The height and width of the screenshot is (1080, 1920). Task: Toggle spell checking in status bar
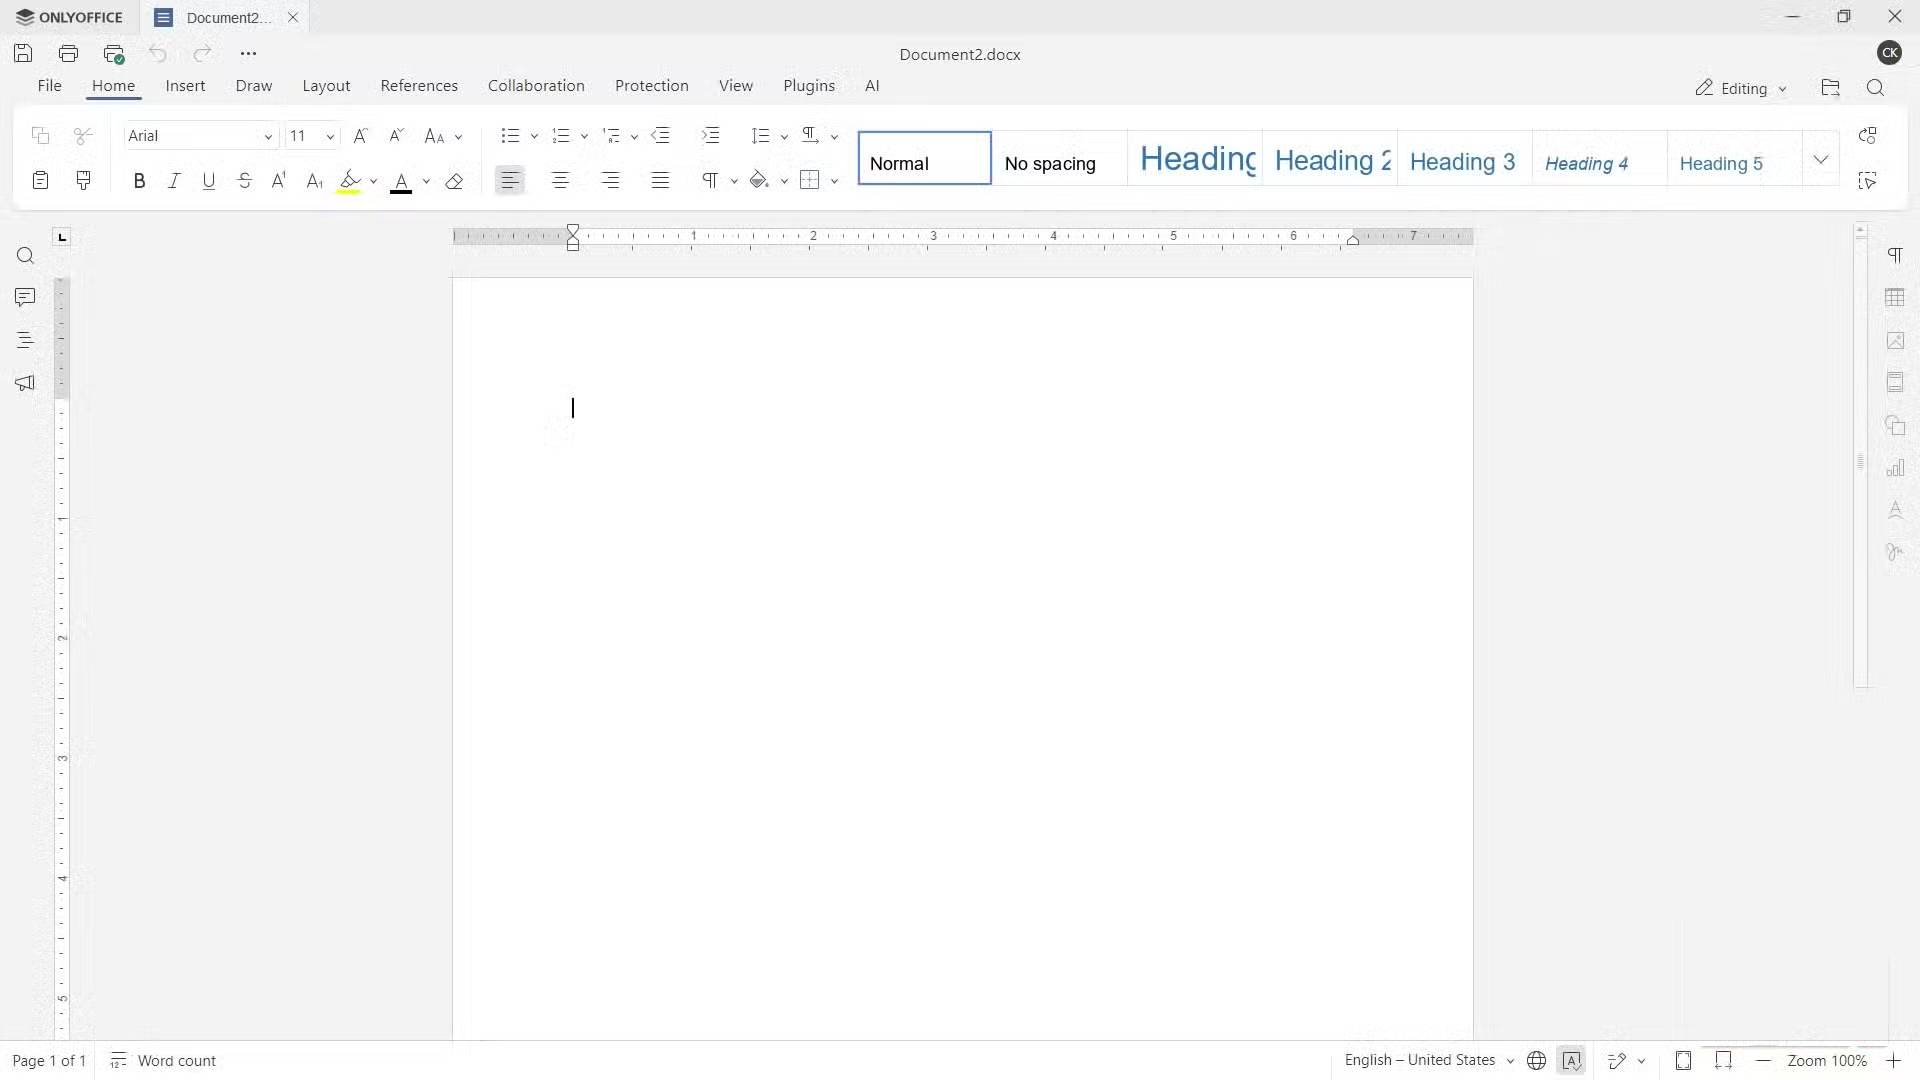(1571, 1061)
